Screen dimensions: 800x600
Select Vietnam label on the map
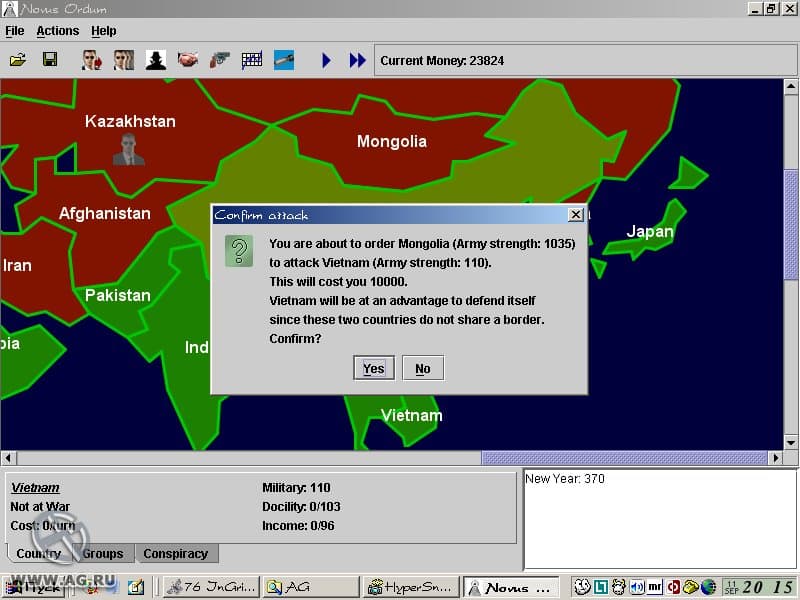[412, 415]
